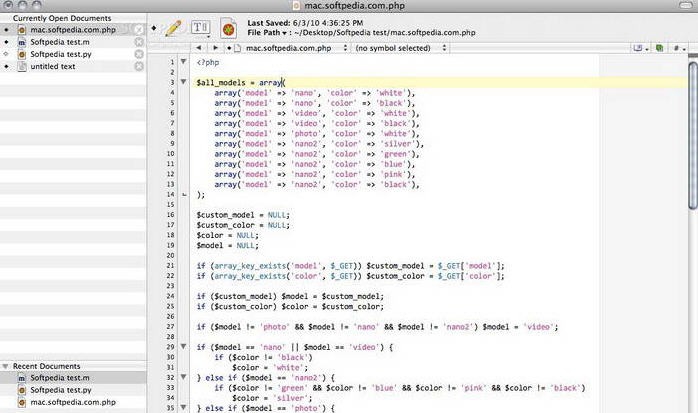698x413 pixels.
Task: Click the 'photo' string on line 8
Action: pos(306,134)
